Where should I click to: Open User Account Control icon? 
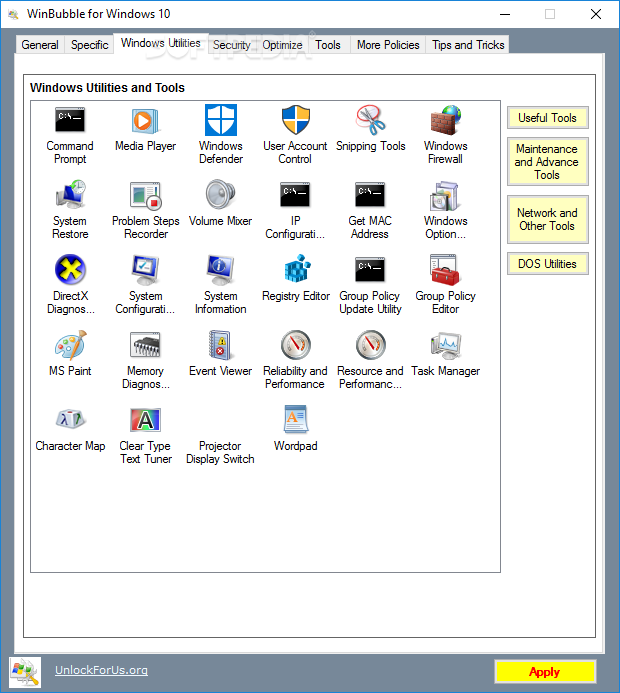click(x=296, y=120)
